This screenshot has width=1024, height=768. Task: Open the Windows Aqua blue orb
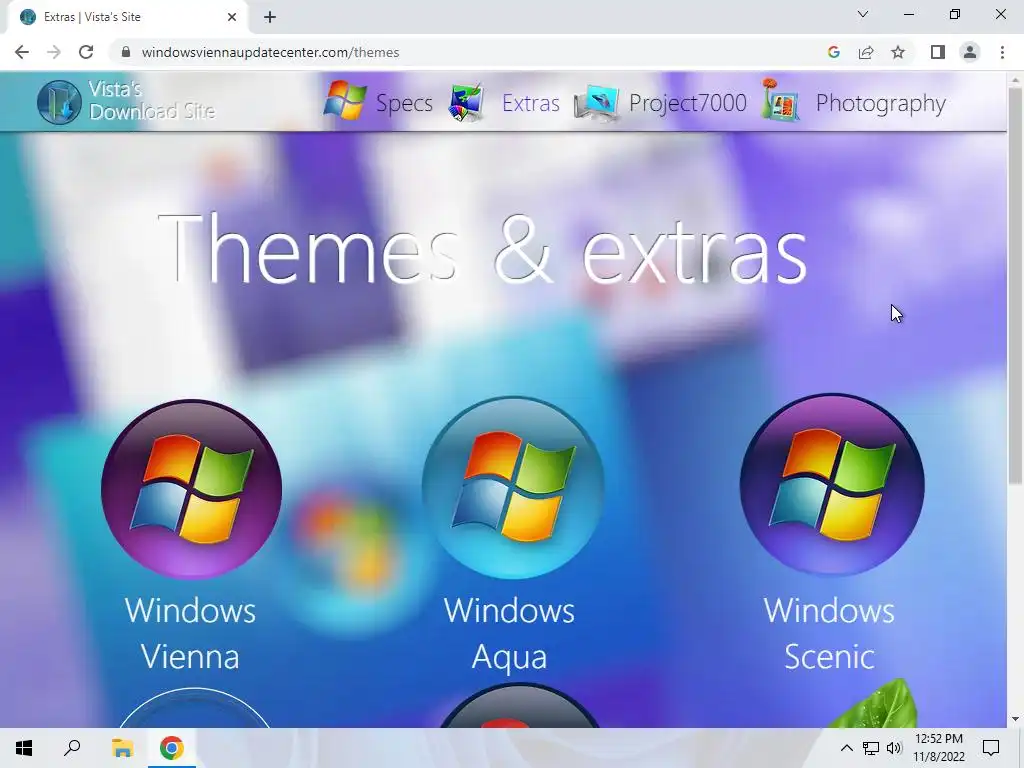(513, 487)
